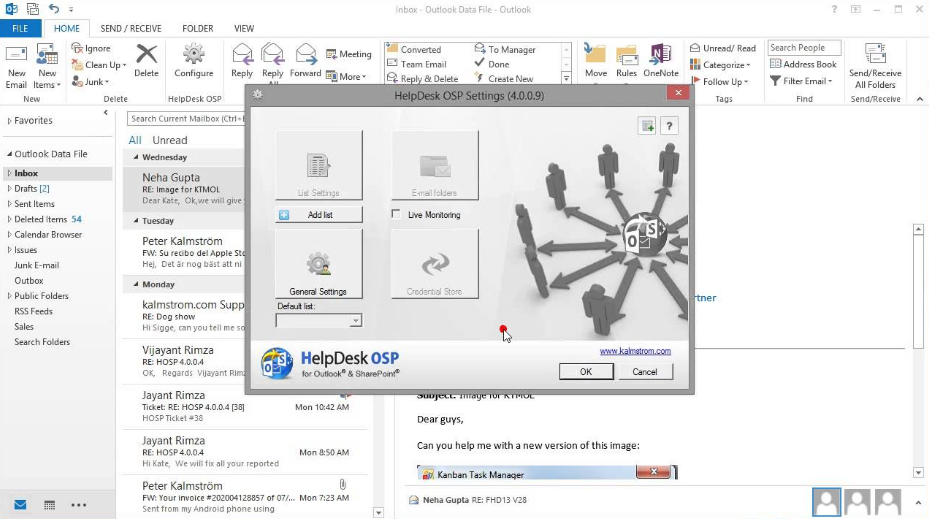Screen dimensions: 929x519
Task: Click the Ignore conversation icon
Action: [77, 48]
